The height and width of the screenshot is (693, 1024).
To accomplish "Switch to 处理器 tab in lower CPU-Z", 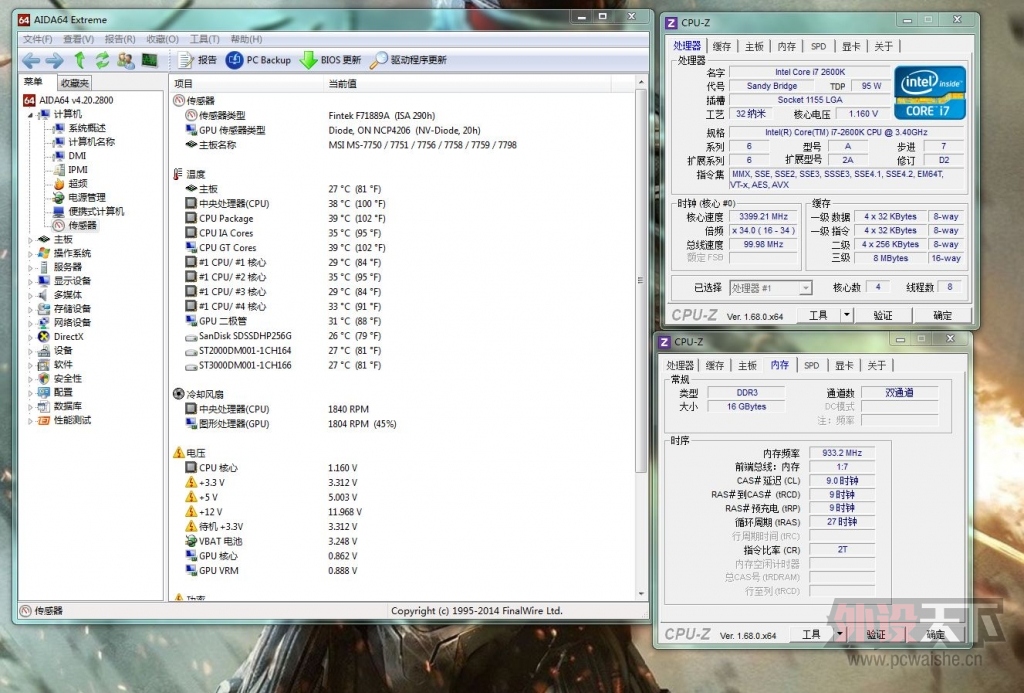I will click(680, 365).
